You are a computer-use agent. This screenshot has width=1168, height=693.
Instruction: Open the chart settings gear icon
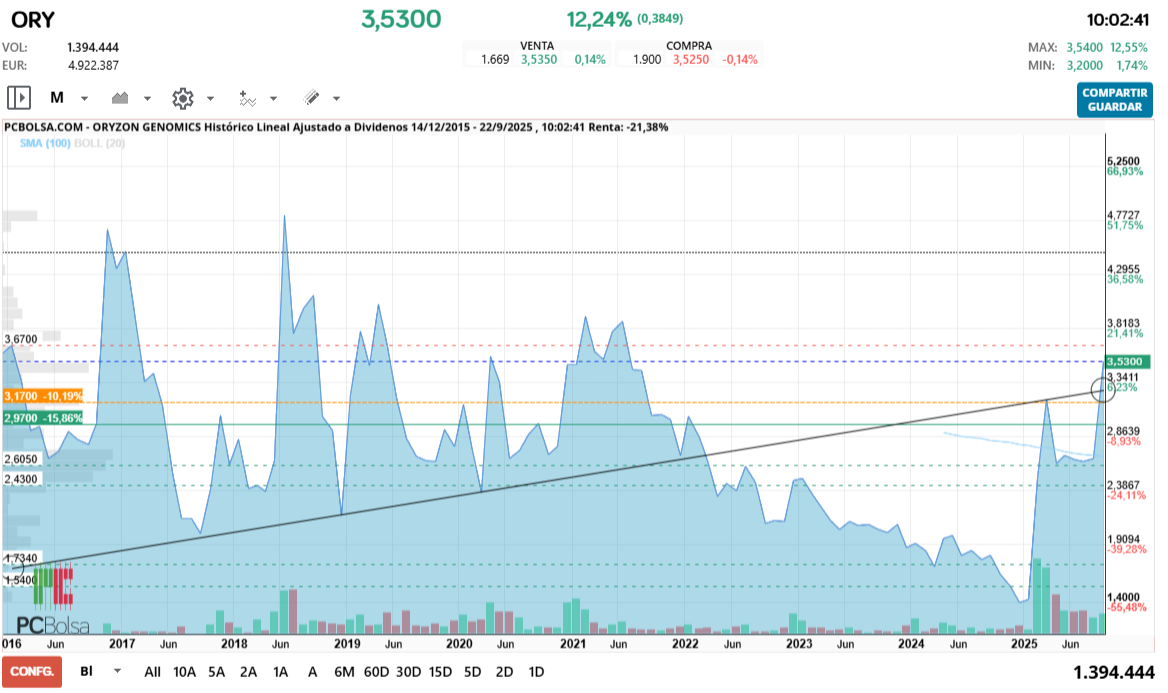pyautogui.click(x=182, y=98)
